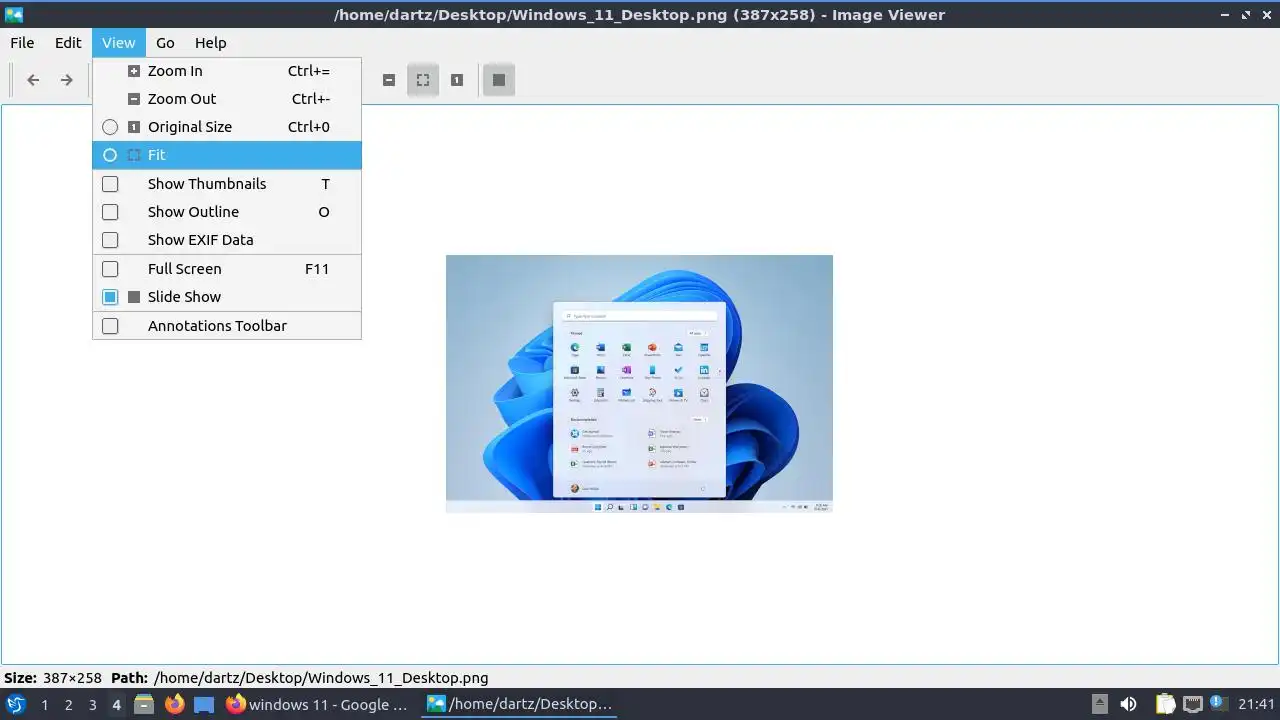1280x720 pixels.
Task: Switch to workspace 2
Action: pos(68,705)
